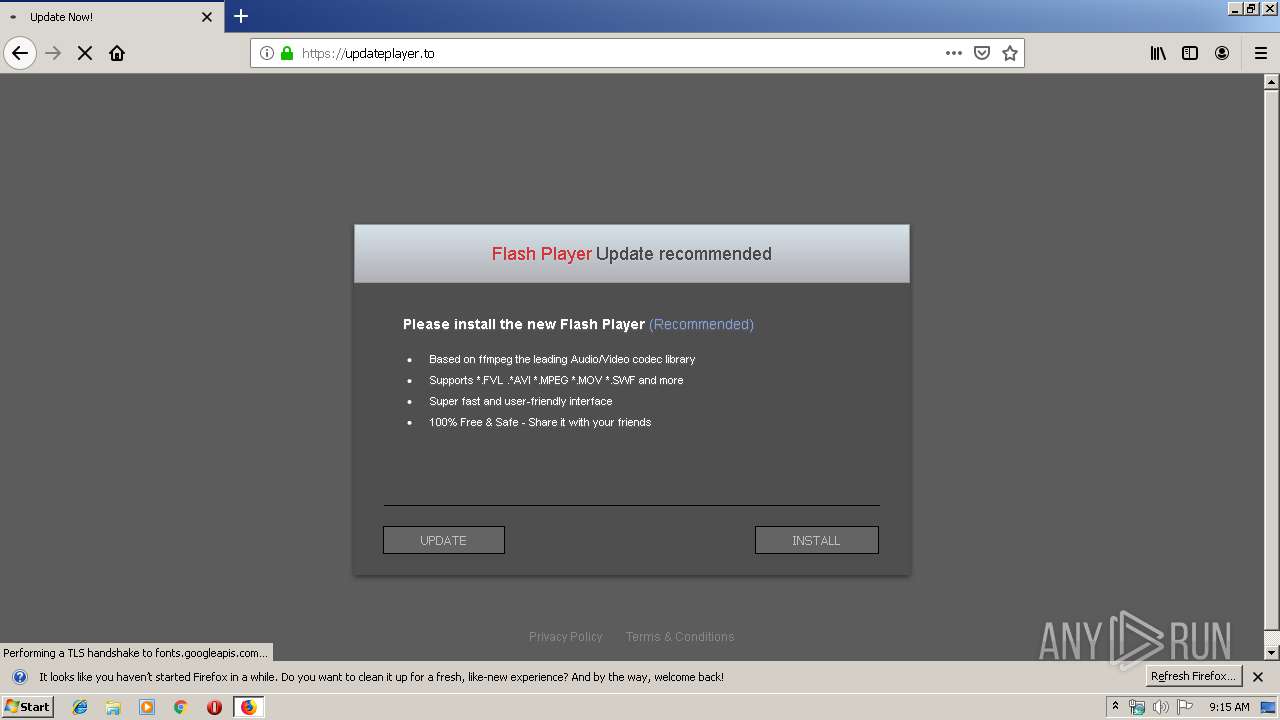Open the Terms & Conditions link
The height and width of the screenshot is (720, 1280).
(680, 636)
